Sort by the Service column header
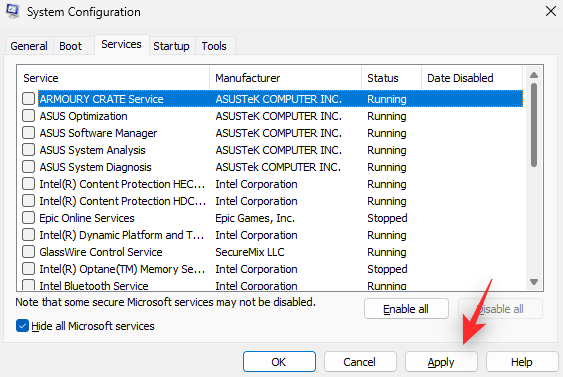The image size is (563, 377). point(113,78)
